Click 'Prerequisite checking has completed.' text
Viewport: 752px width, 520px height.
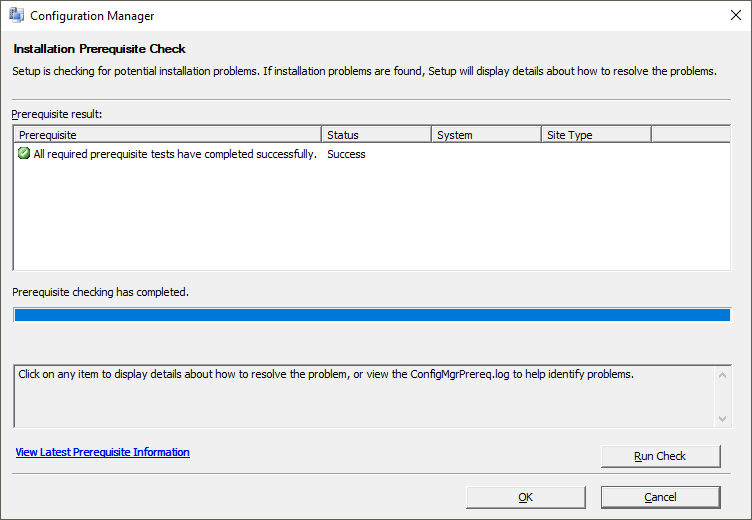(x=100, y=292)
